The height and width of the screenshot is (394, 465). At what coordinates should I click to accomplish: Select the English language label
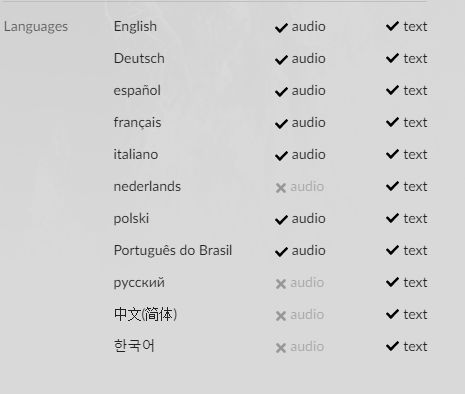[x=135, y=27]
